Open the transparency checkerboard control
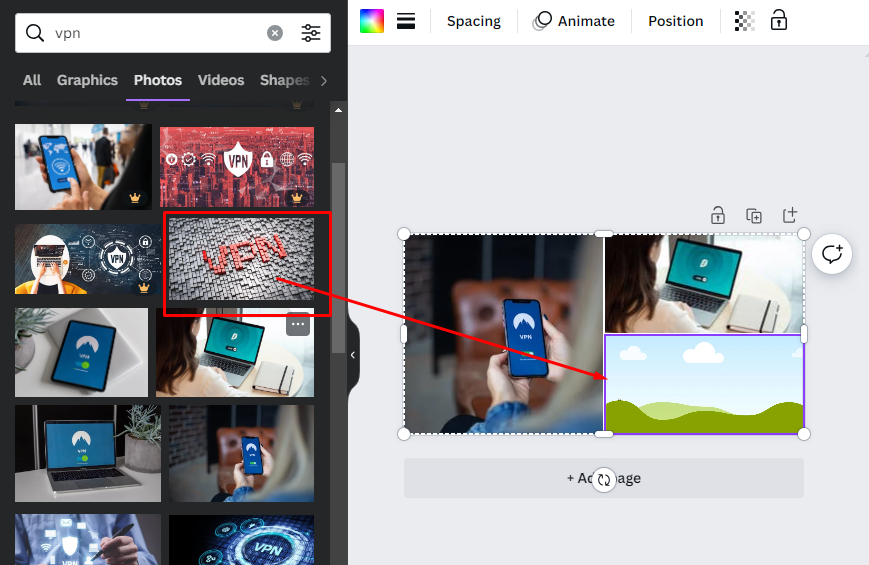869x565 pixels. pos(744,21)
